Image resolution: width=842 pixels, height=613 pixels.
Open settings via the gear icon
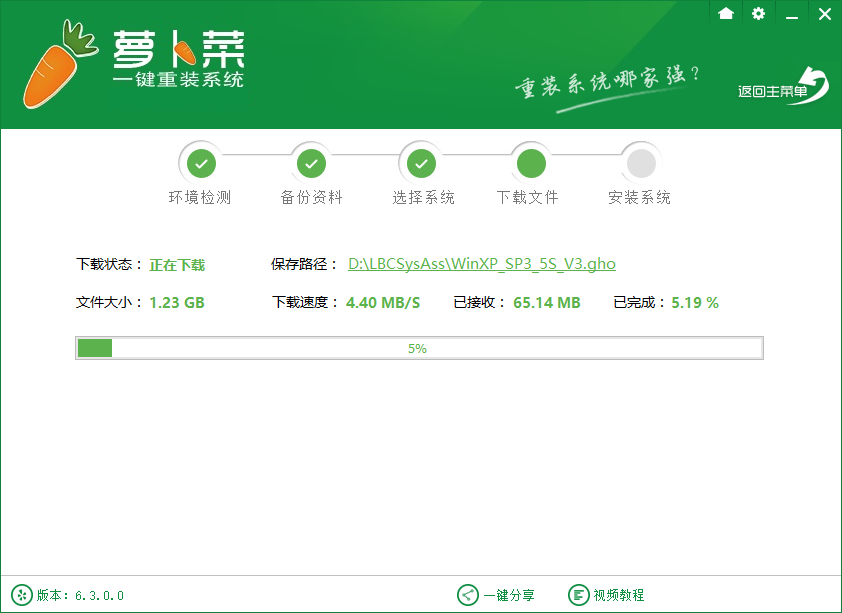[758, 13]
